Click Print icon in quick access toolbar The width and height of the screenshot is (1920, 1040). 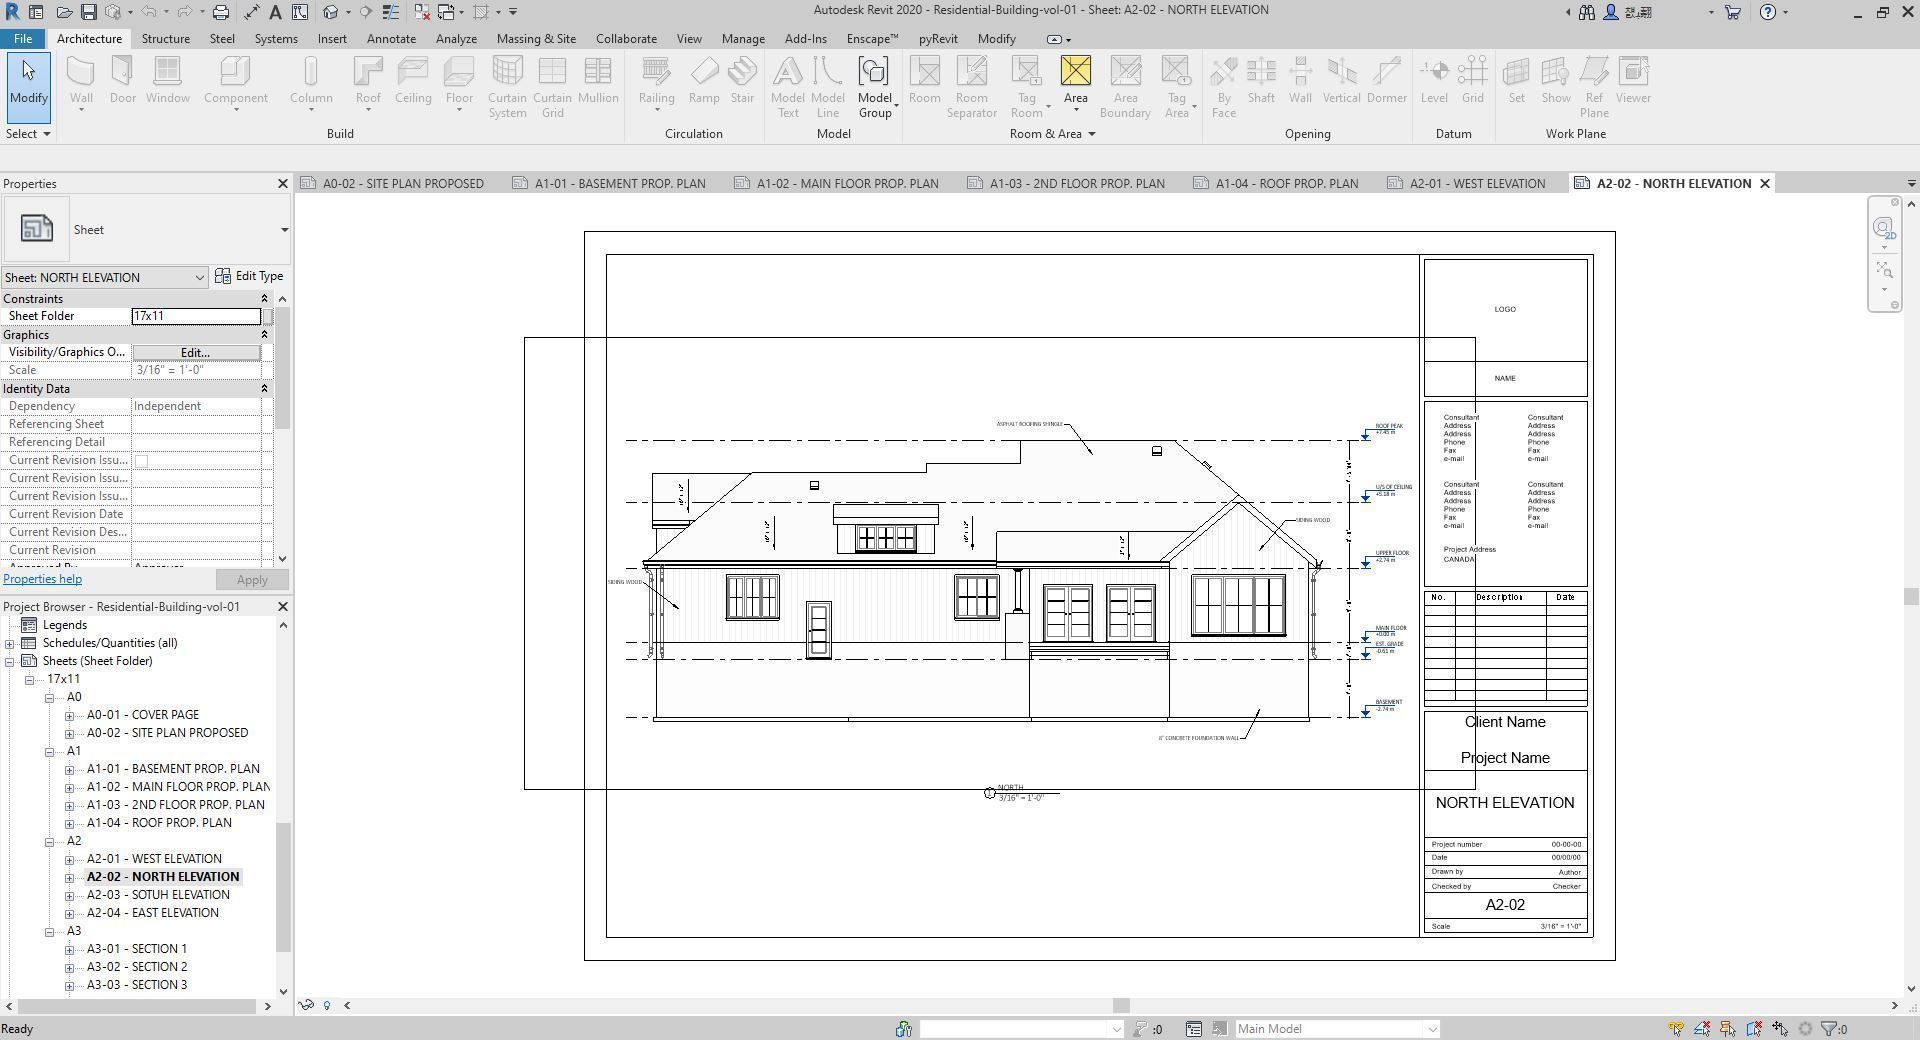221,12
